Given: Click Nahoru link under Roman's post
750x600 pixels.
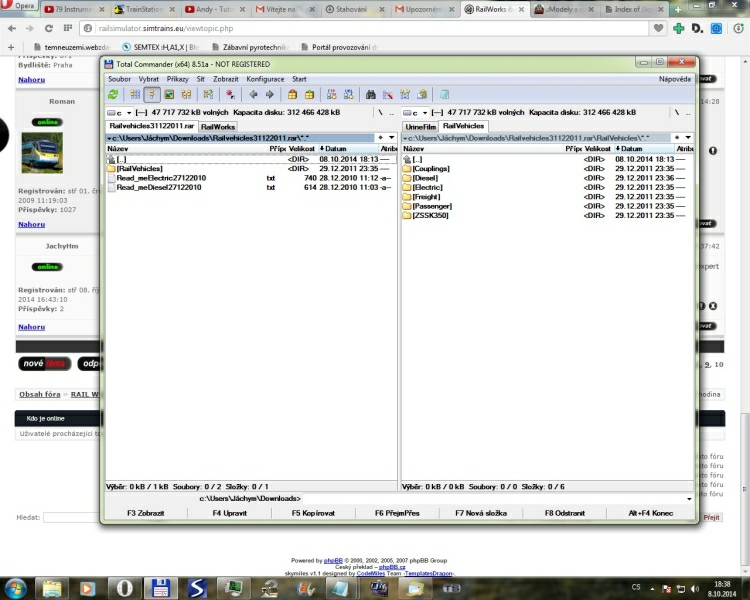Looking at the screenshot, I should pyautogui.click(x=32, y=224).
